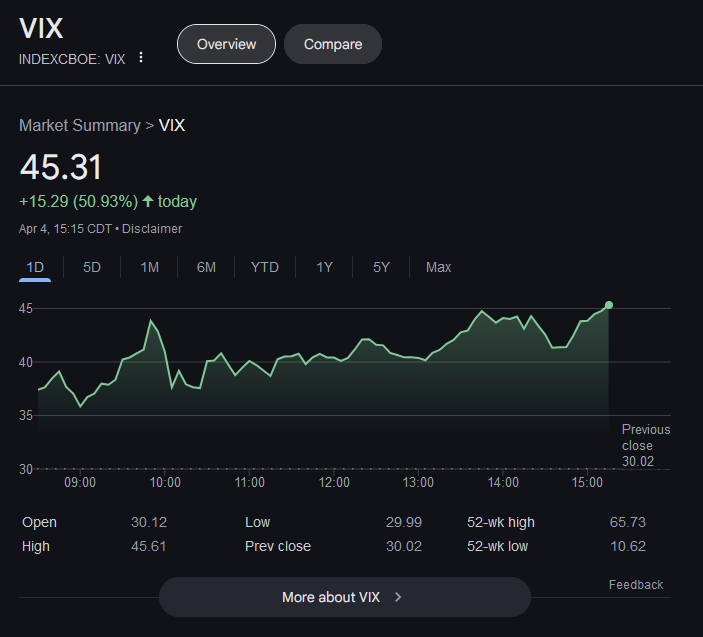
Task: Click the 52-wk low label
Action: point(498,546)
